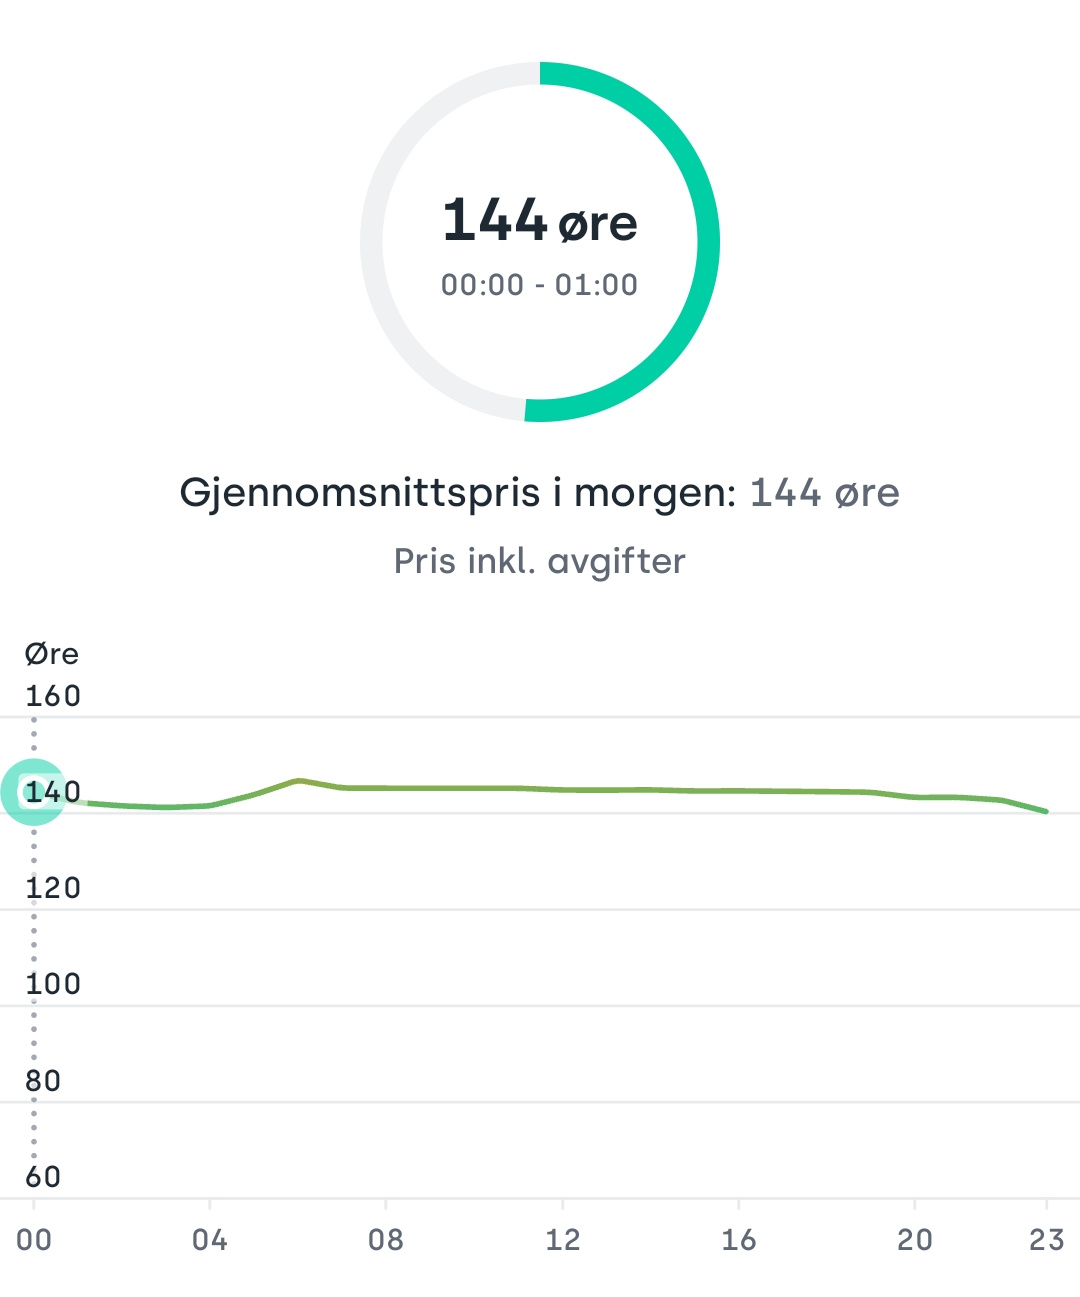The width and height of the screenshot is (1080, 1297).
Task: Tap the 144 øre price in circle
Action: coord(540,221)
